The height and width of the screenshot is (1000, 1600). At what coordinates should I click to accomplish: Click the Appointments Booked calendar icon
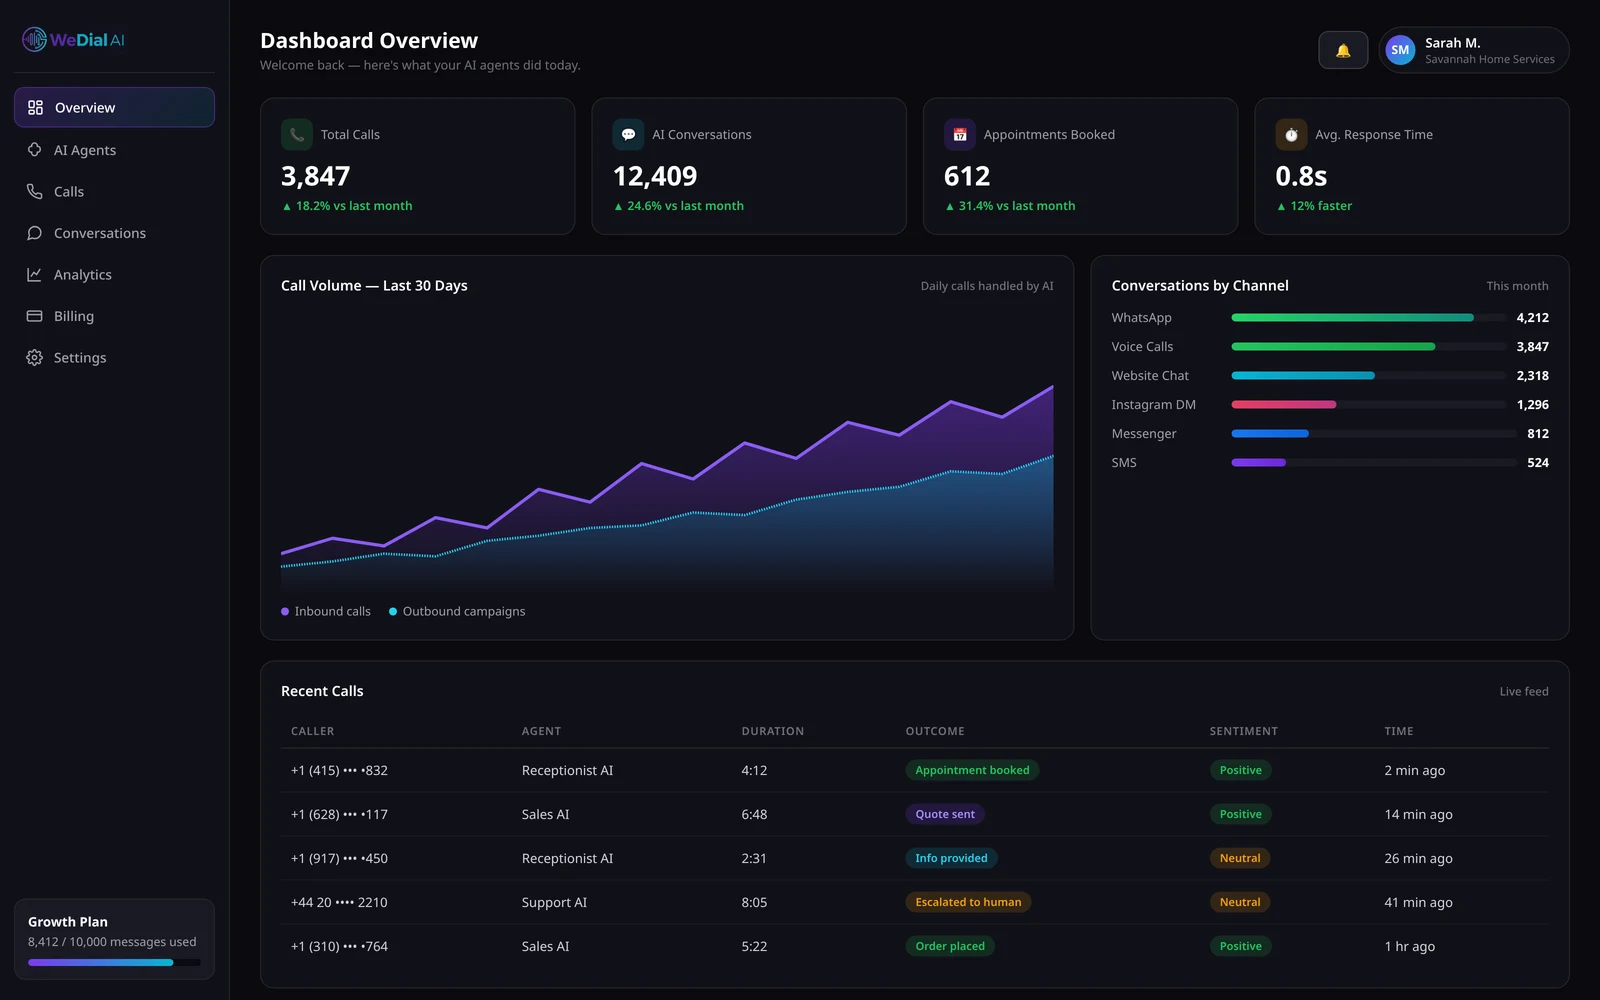tap(960, 134)
